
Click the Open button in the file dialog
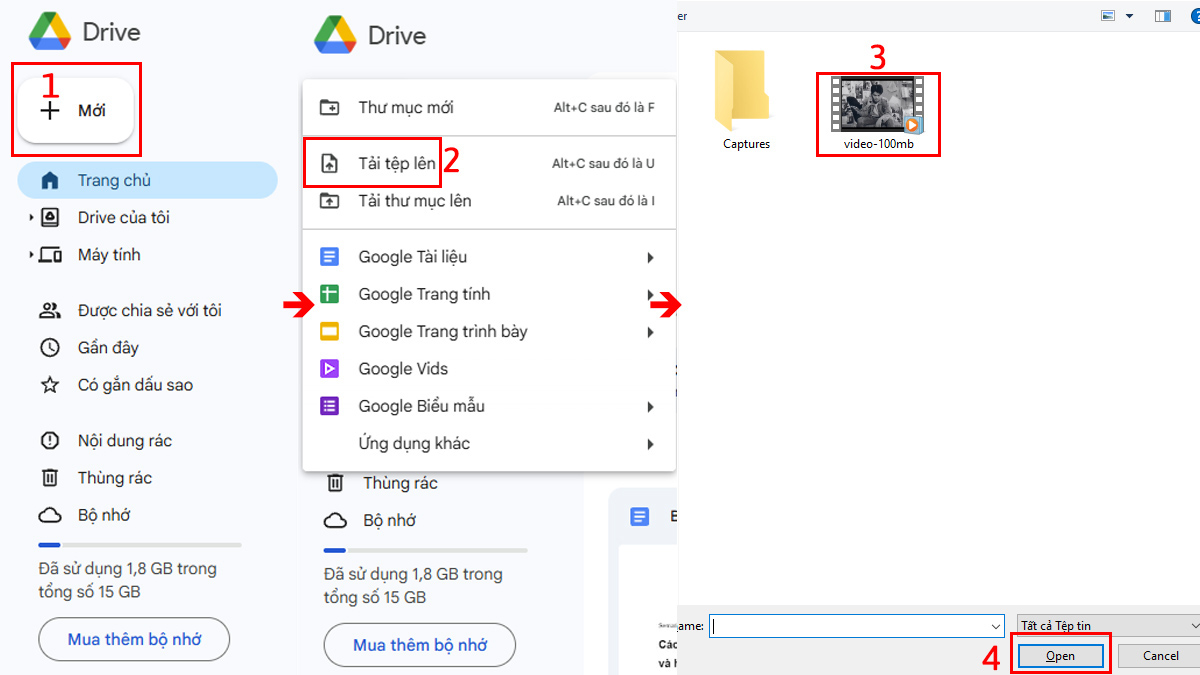(x=1060, y=656)
